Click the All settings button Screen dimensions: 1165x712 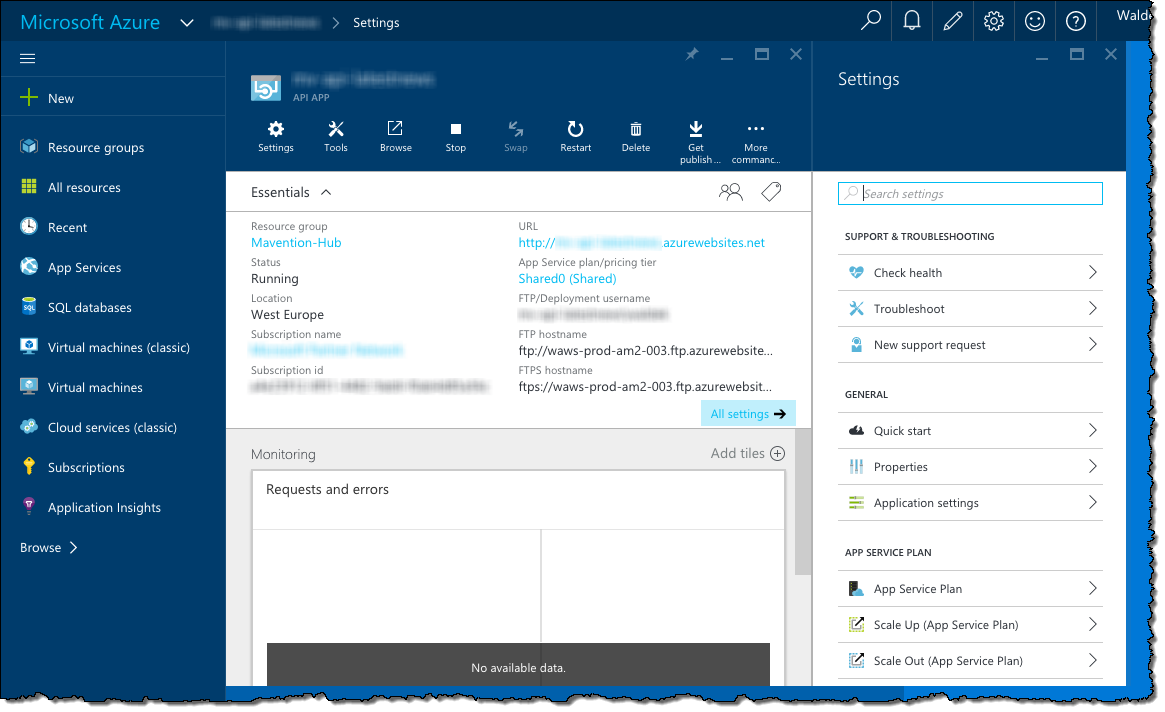747,414
